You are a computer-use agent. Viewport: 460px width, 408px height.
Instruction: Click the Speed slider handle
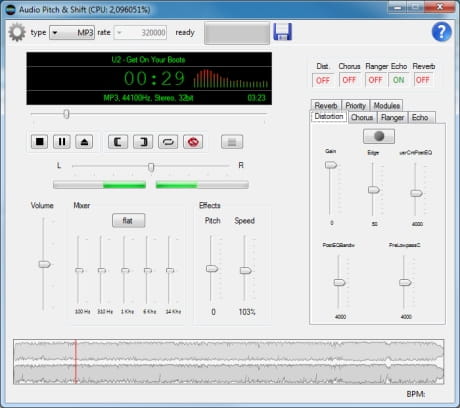pos(246,270)
